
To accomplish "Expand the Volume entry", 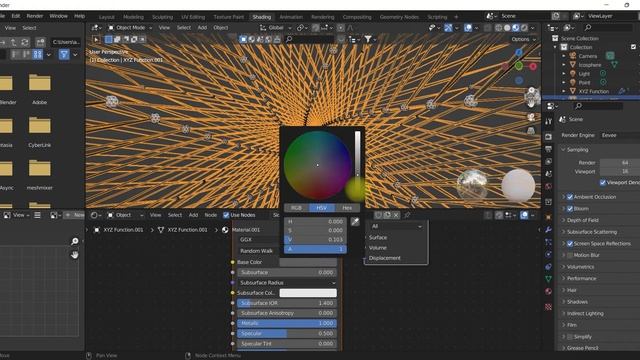I will [x=378, y=248].
